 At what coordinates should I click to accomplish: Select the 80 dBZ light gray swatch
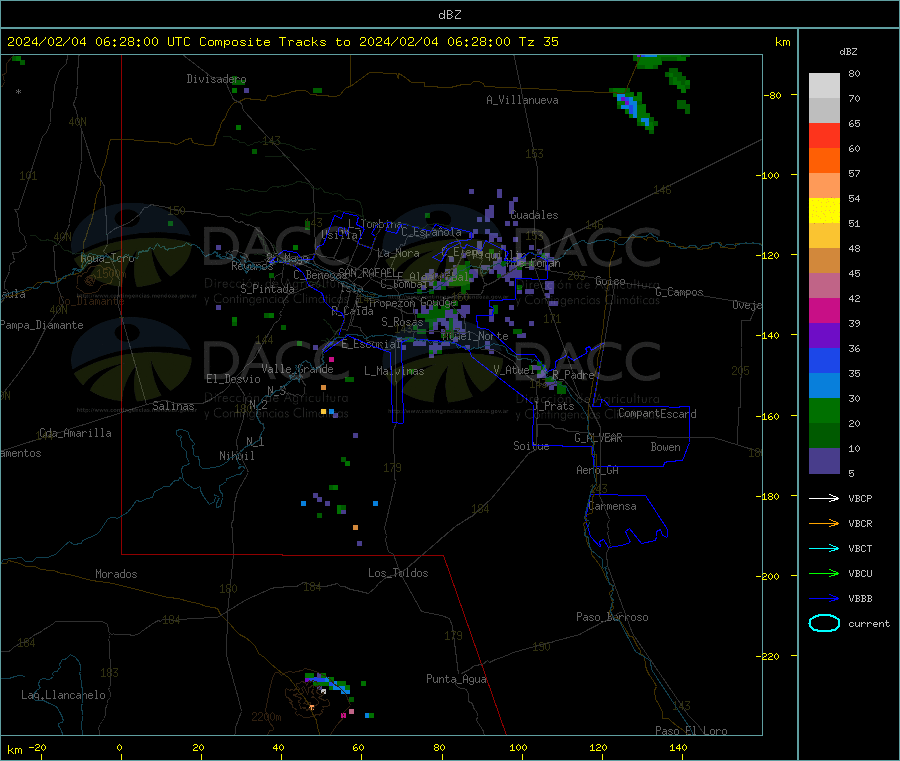pos(824,86)
